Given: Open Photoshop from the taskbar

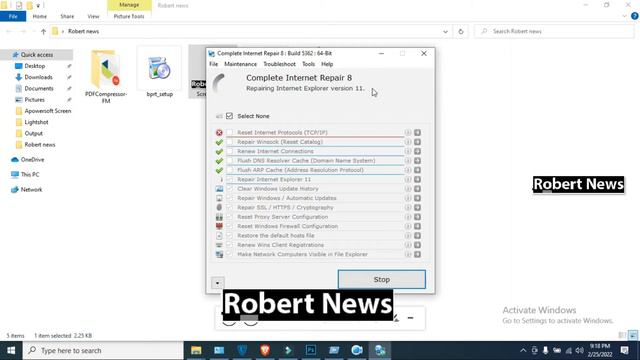Looking at the screenshot, I should 311,350.
